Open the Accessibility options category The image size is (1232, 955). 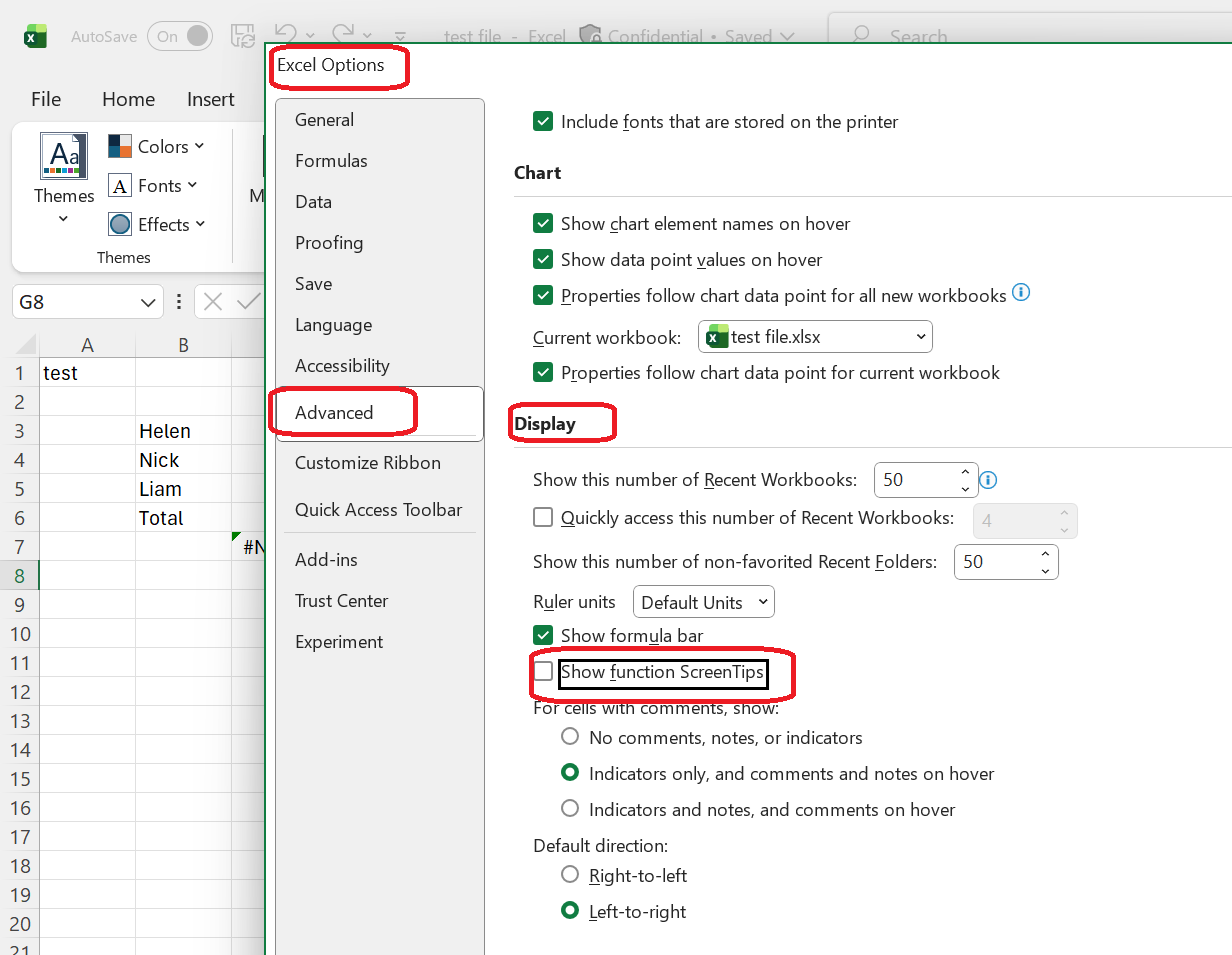pos(379,366)
